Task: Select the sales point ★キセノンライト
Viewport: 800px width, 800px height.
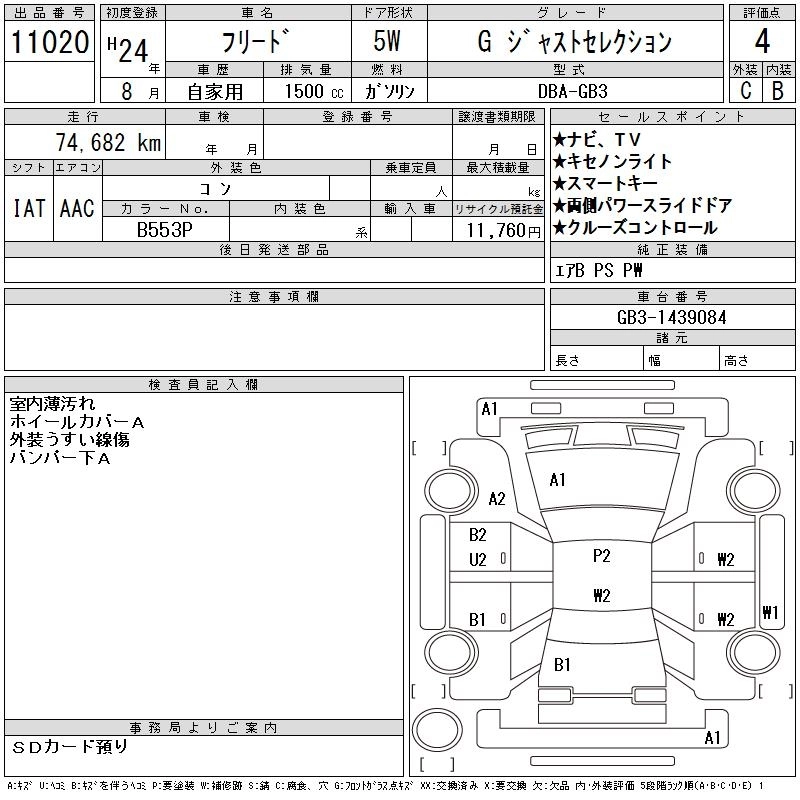Action: pyautogui.click(x=612, y=161)
